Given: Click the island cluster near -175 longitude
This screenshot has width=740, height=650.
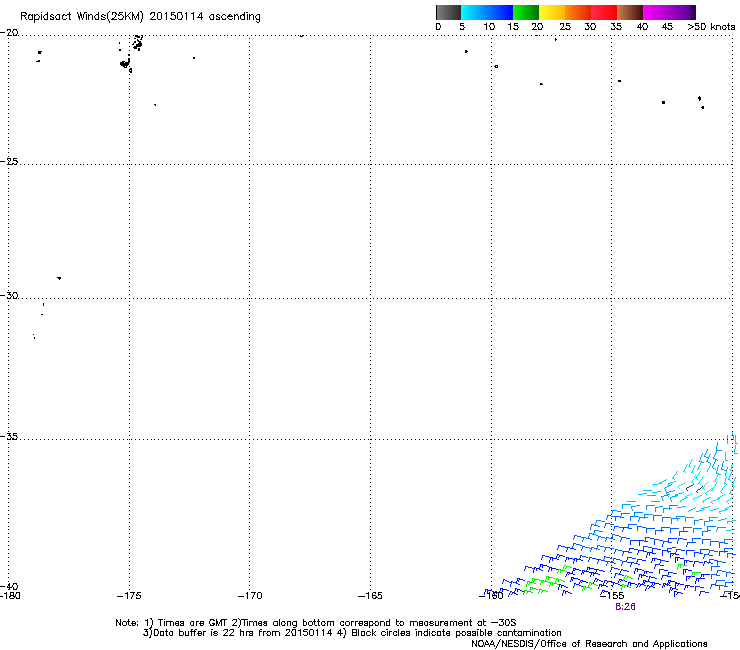Looking at the screenshot, I should click(x=131, y=53).
